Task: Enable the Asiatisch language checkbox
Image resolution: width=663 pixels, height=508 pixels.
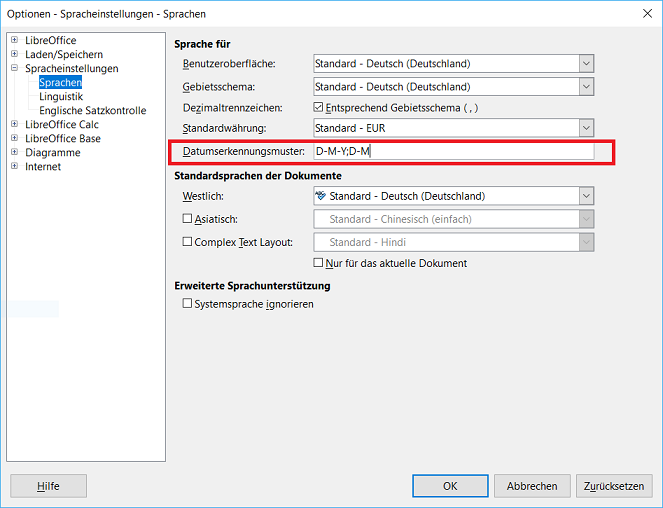Action: click(x=188, y=219)
